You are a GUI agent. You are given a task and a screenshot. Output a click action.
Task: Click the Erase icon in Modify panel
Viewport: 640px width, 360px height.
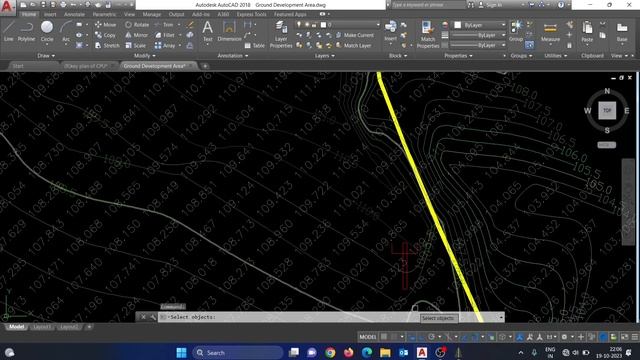(190, 24)
